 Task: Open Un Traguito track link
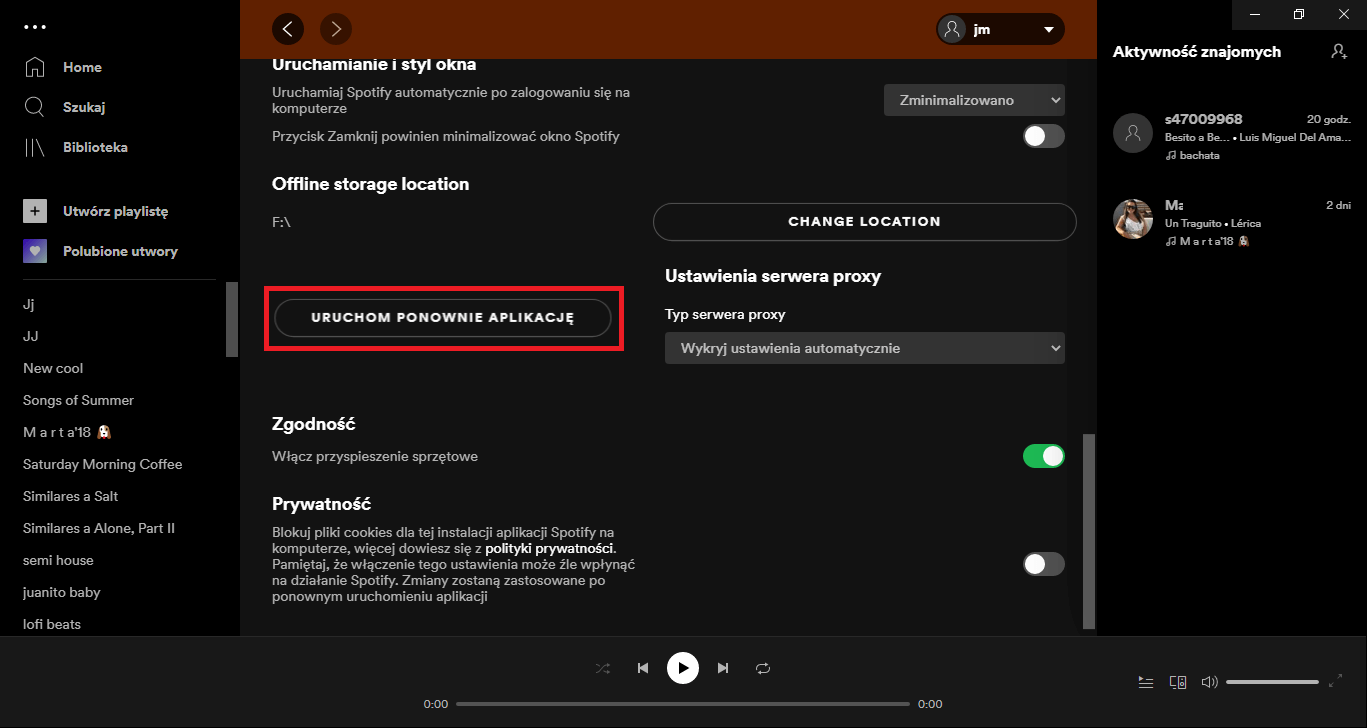(x=1193, y=223)
